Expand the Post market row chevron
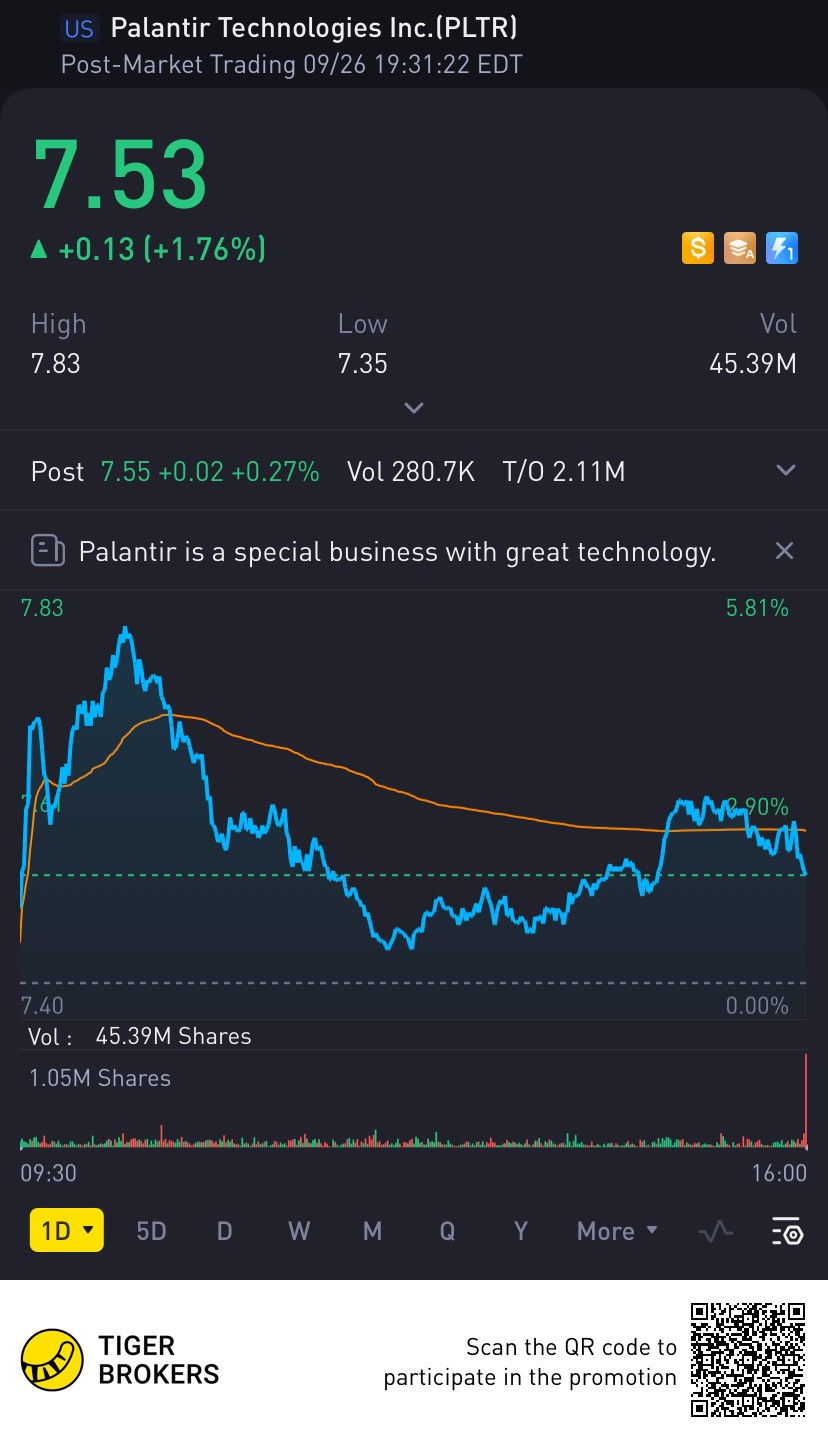 786,471
